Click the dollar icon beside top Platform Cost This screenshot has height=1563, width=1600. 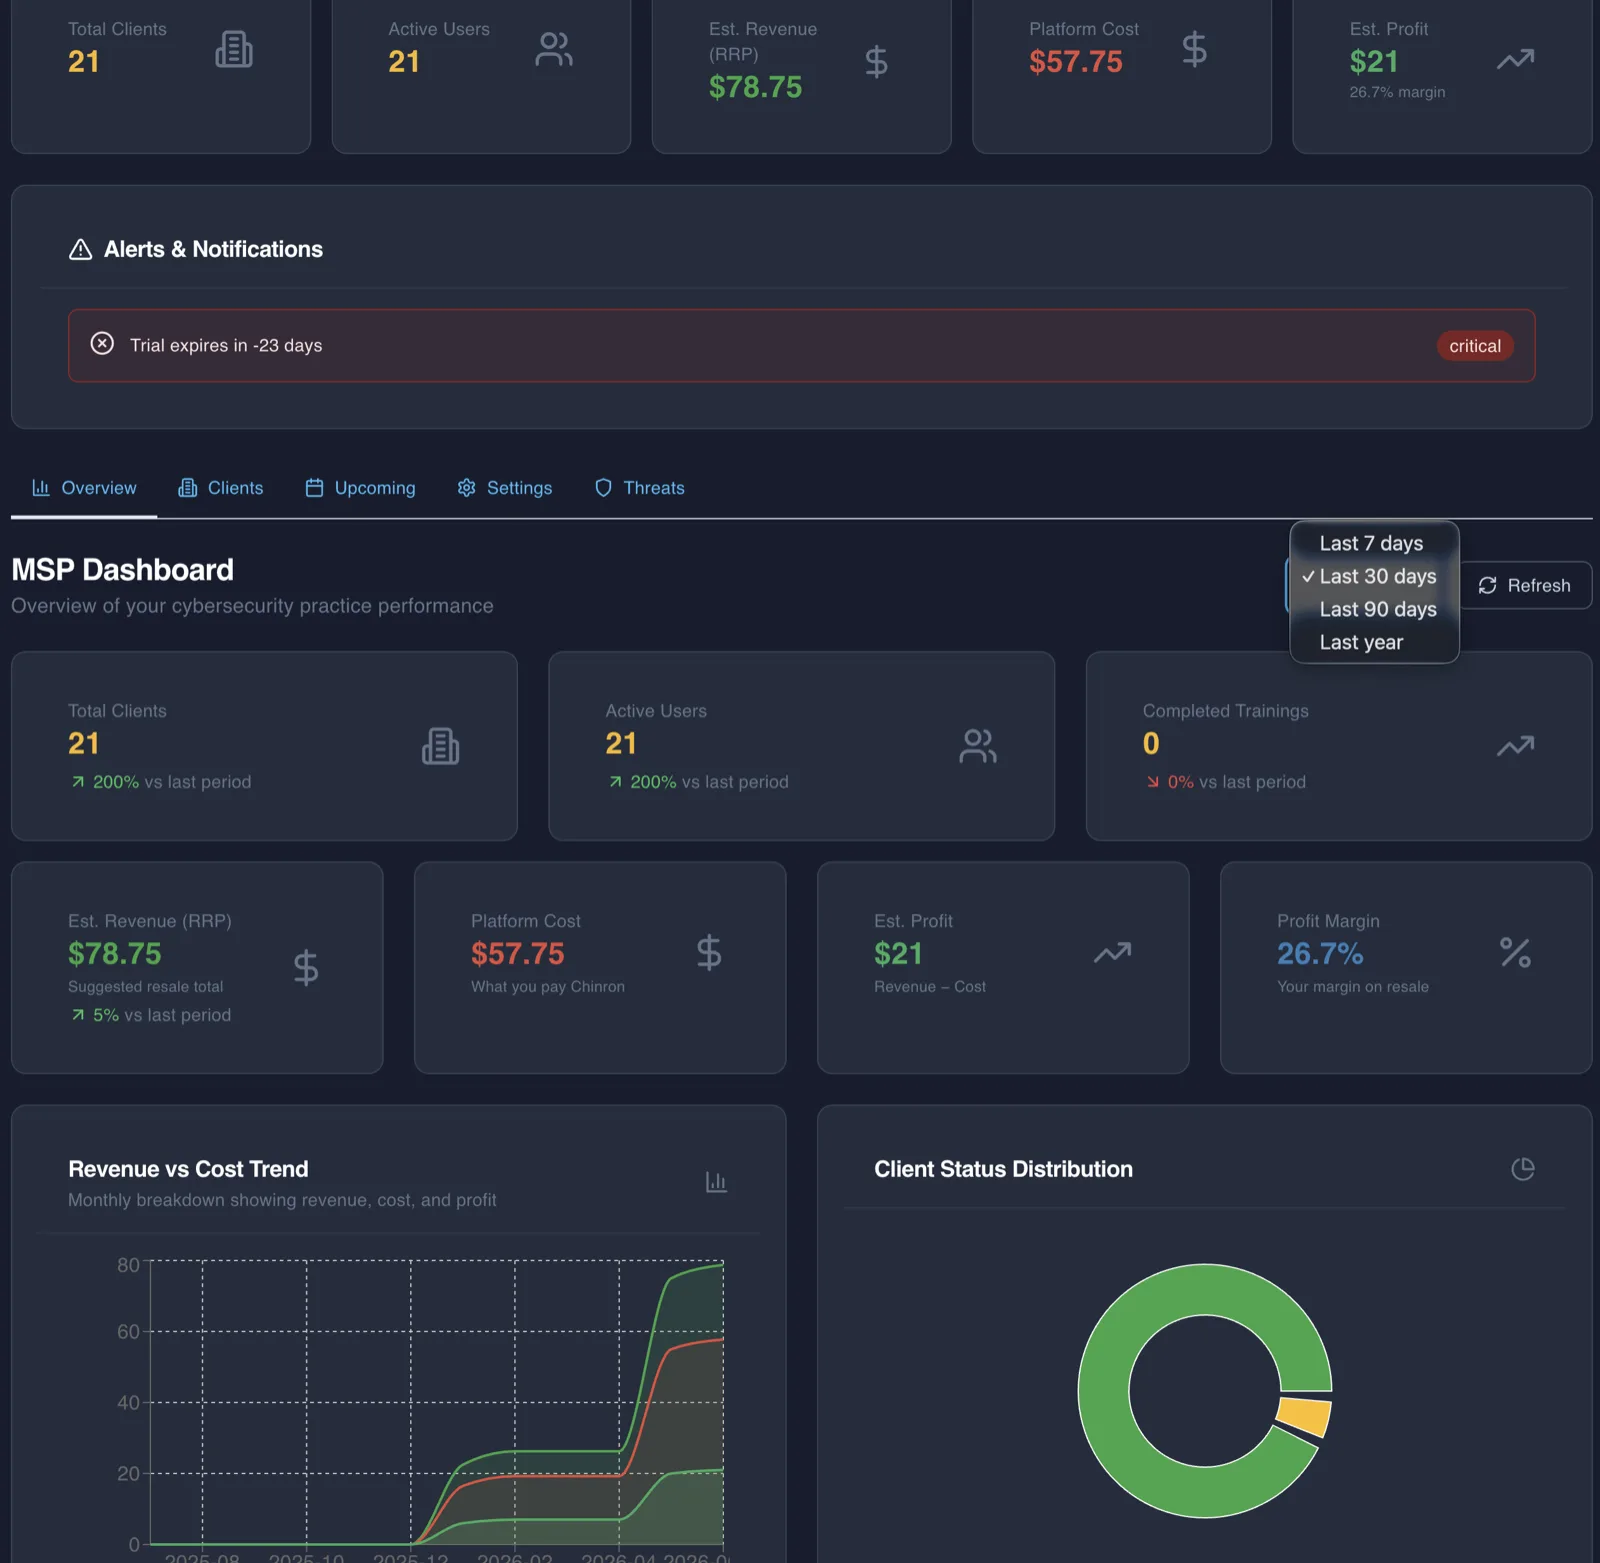[1194, 49]
